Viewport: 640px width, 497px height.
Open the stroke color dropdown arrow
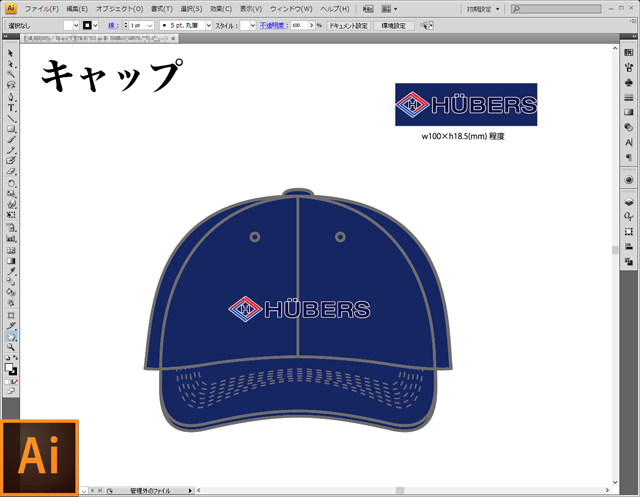point(95,25)
